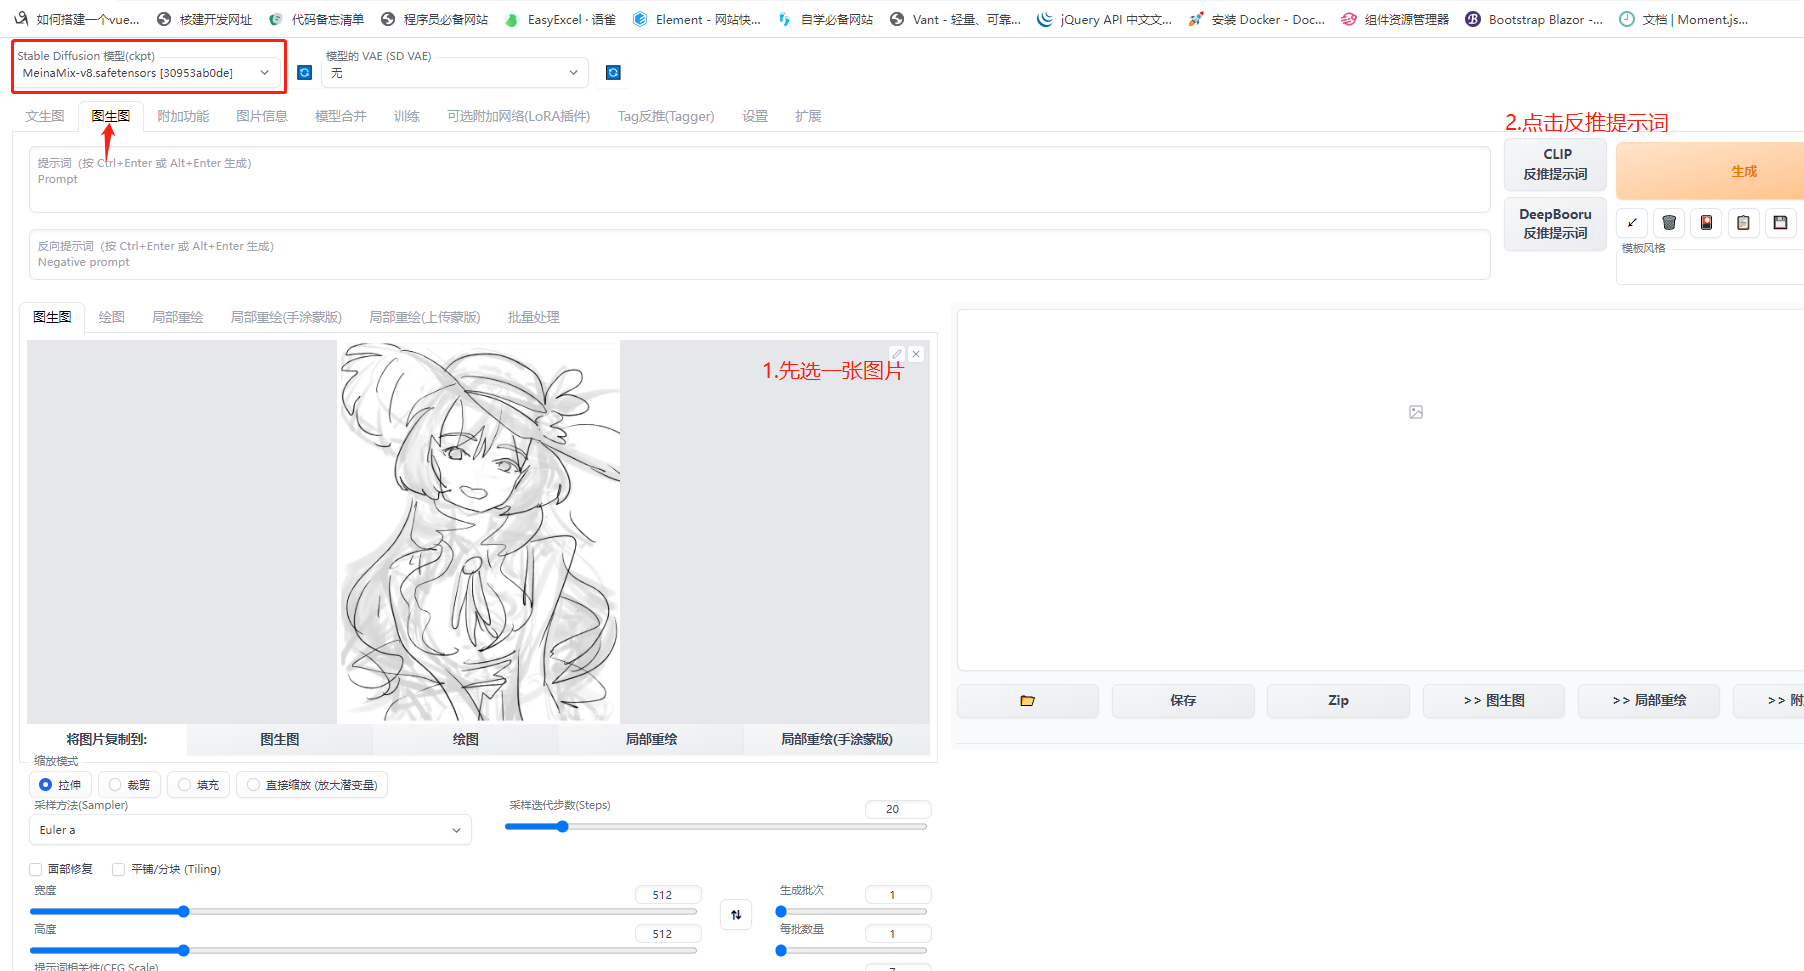Swap width and height with the exchange icon
The image size is (1804, 971).
[x=736, y=914]
